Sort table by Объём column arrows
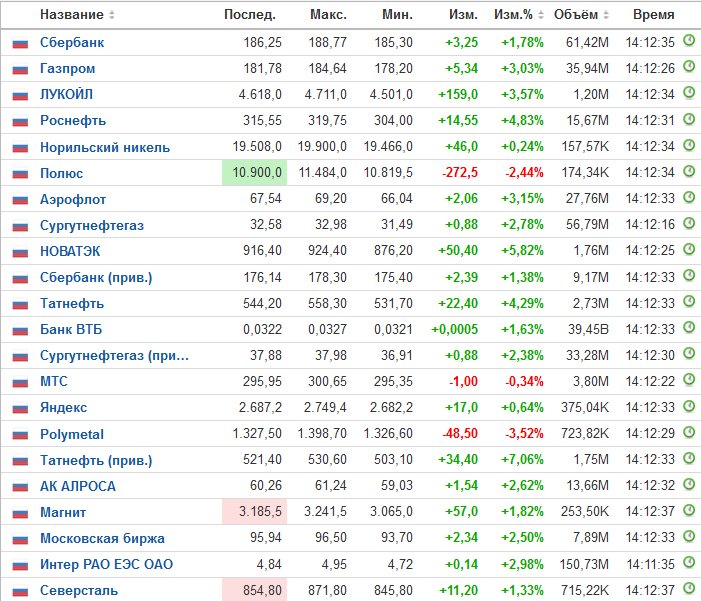The image size is (701, 601). (x=606, y=15)
